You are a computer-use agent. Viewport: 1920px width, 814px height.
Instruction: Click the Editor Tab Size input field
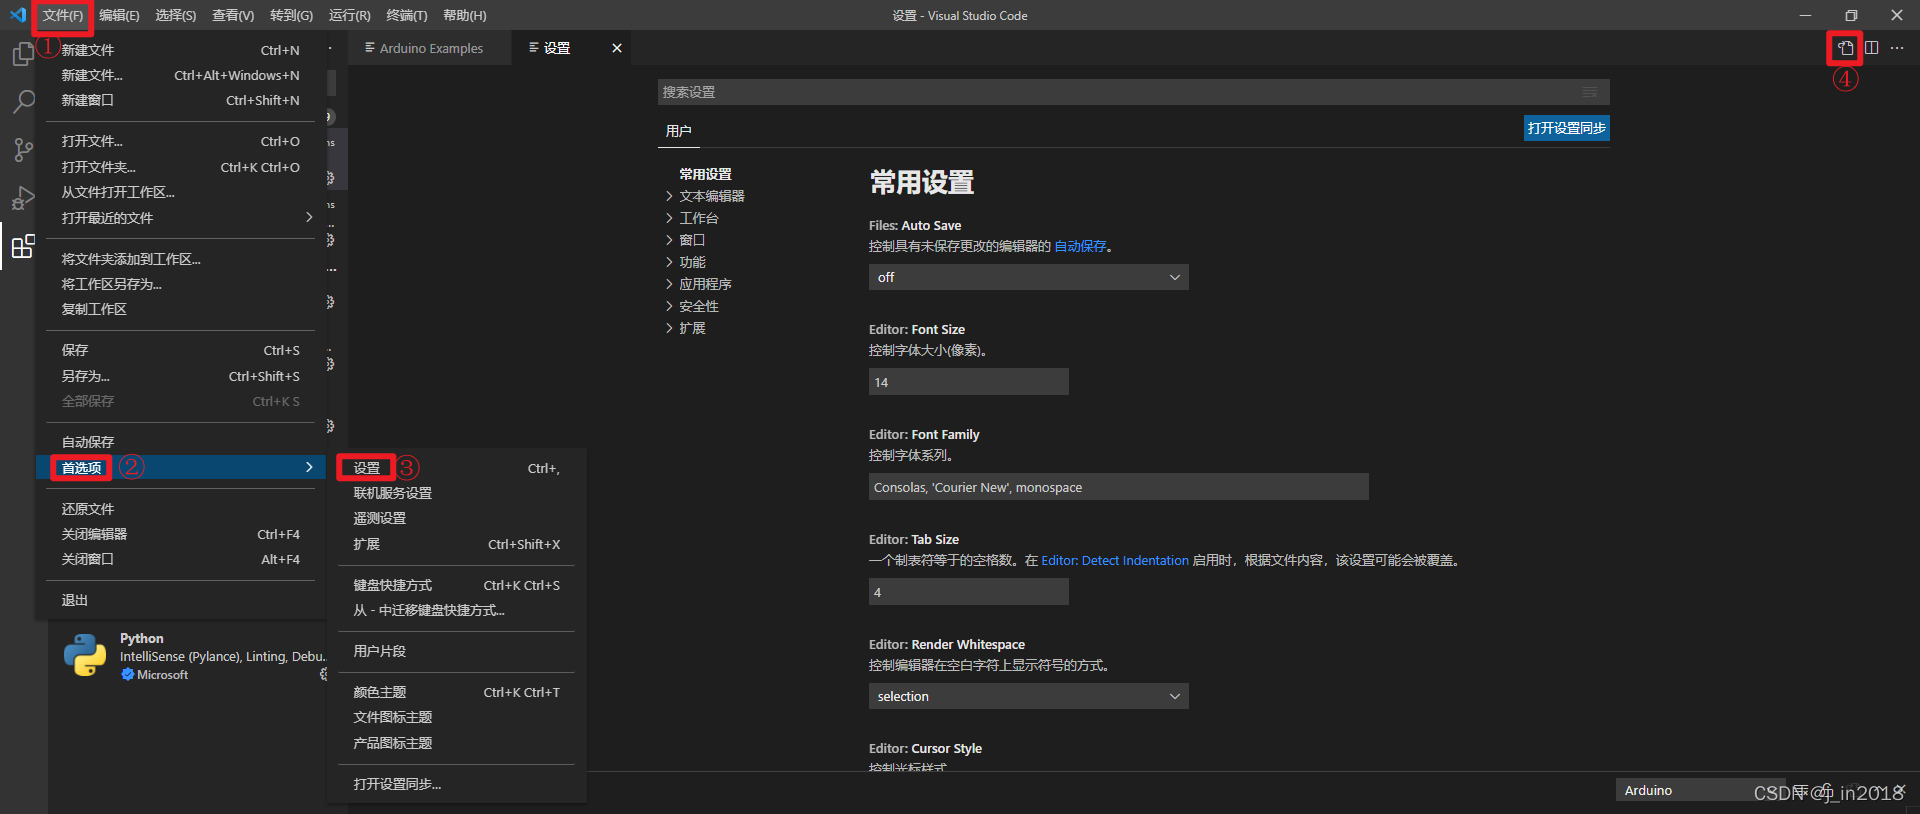click(x=968, y=592)
